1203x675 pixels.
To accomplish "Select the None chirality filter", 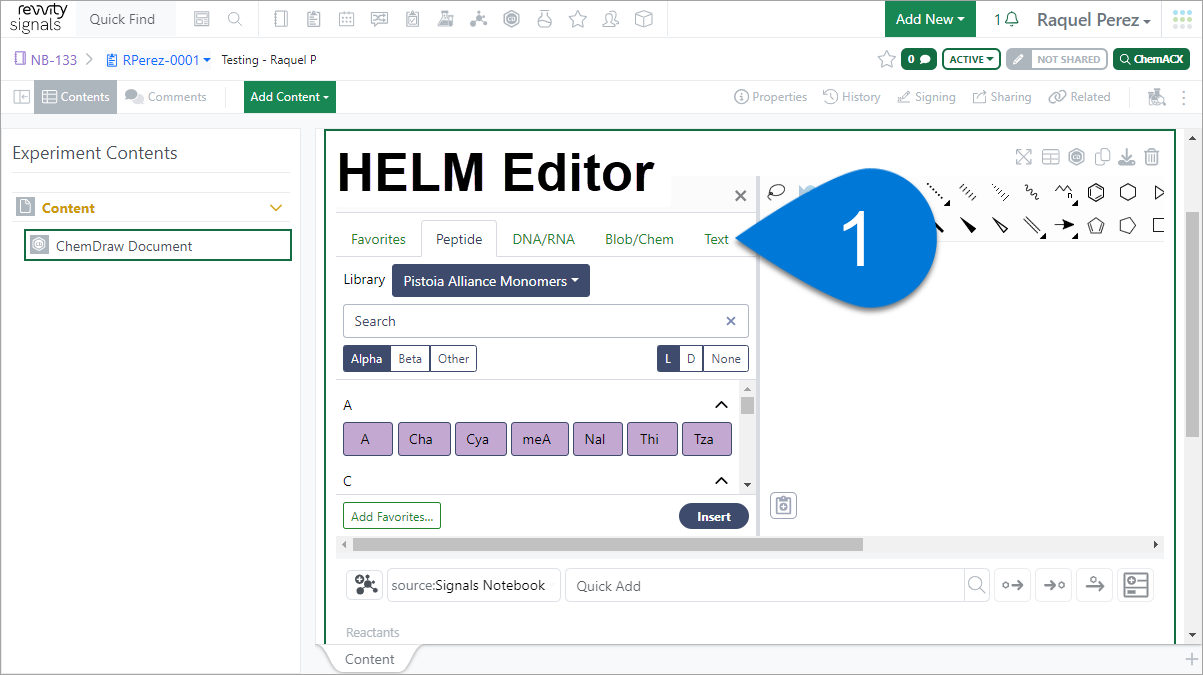I will tap(726, 359).
